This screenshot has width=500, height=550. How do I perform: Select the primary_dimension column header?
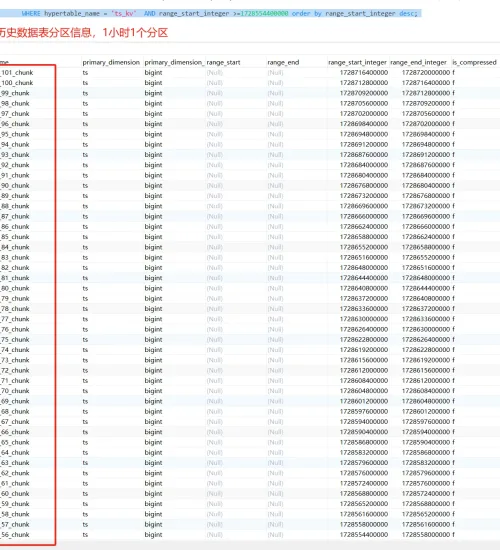pyautogui.click(x=111, y=62)
